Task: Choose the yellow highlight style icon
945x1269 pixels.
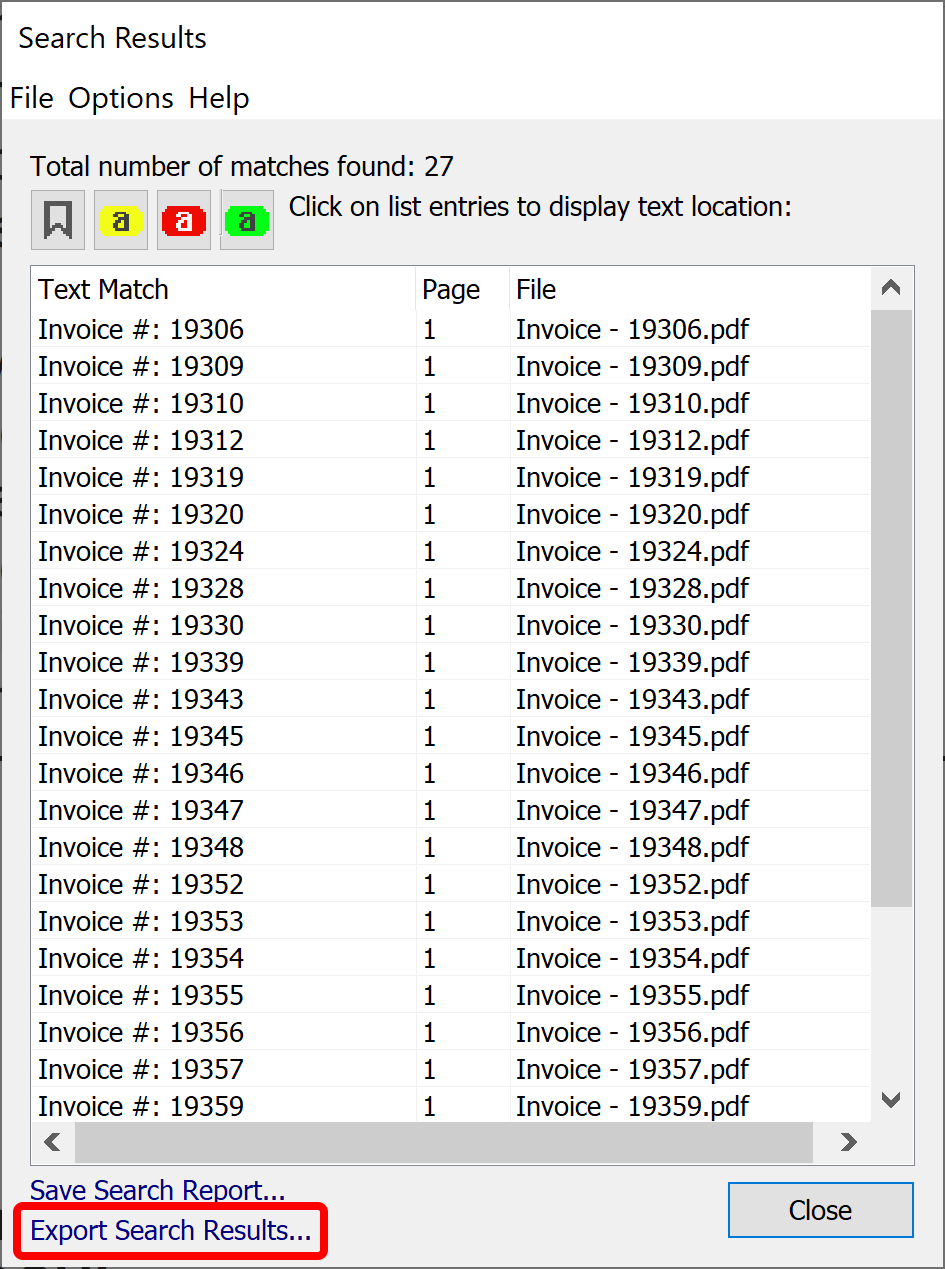Action: click(120, 219)
